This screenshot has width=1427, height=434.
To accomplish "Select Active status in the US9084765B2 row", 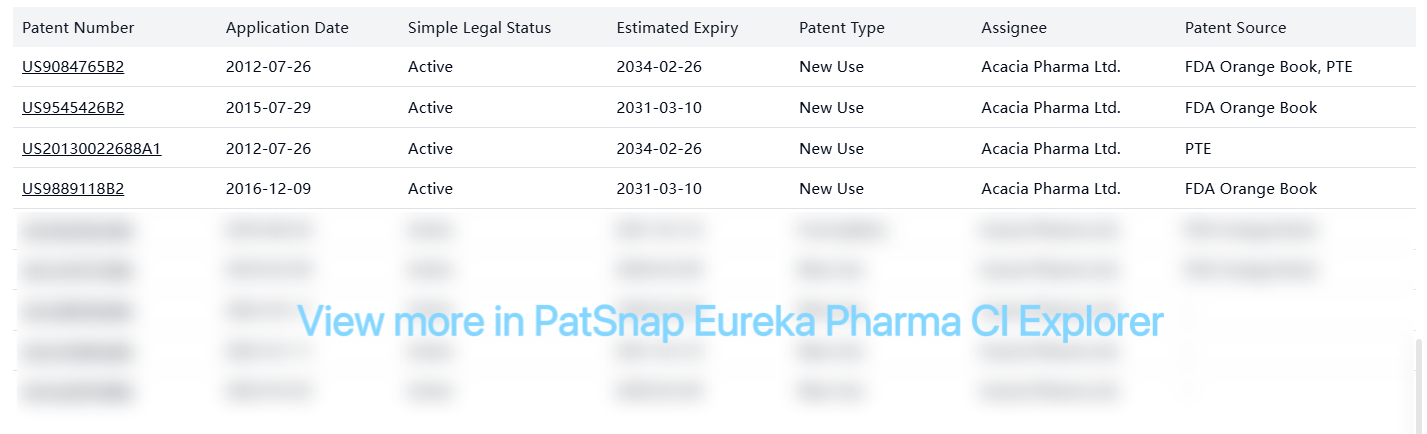I will [x=430, y=67].
